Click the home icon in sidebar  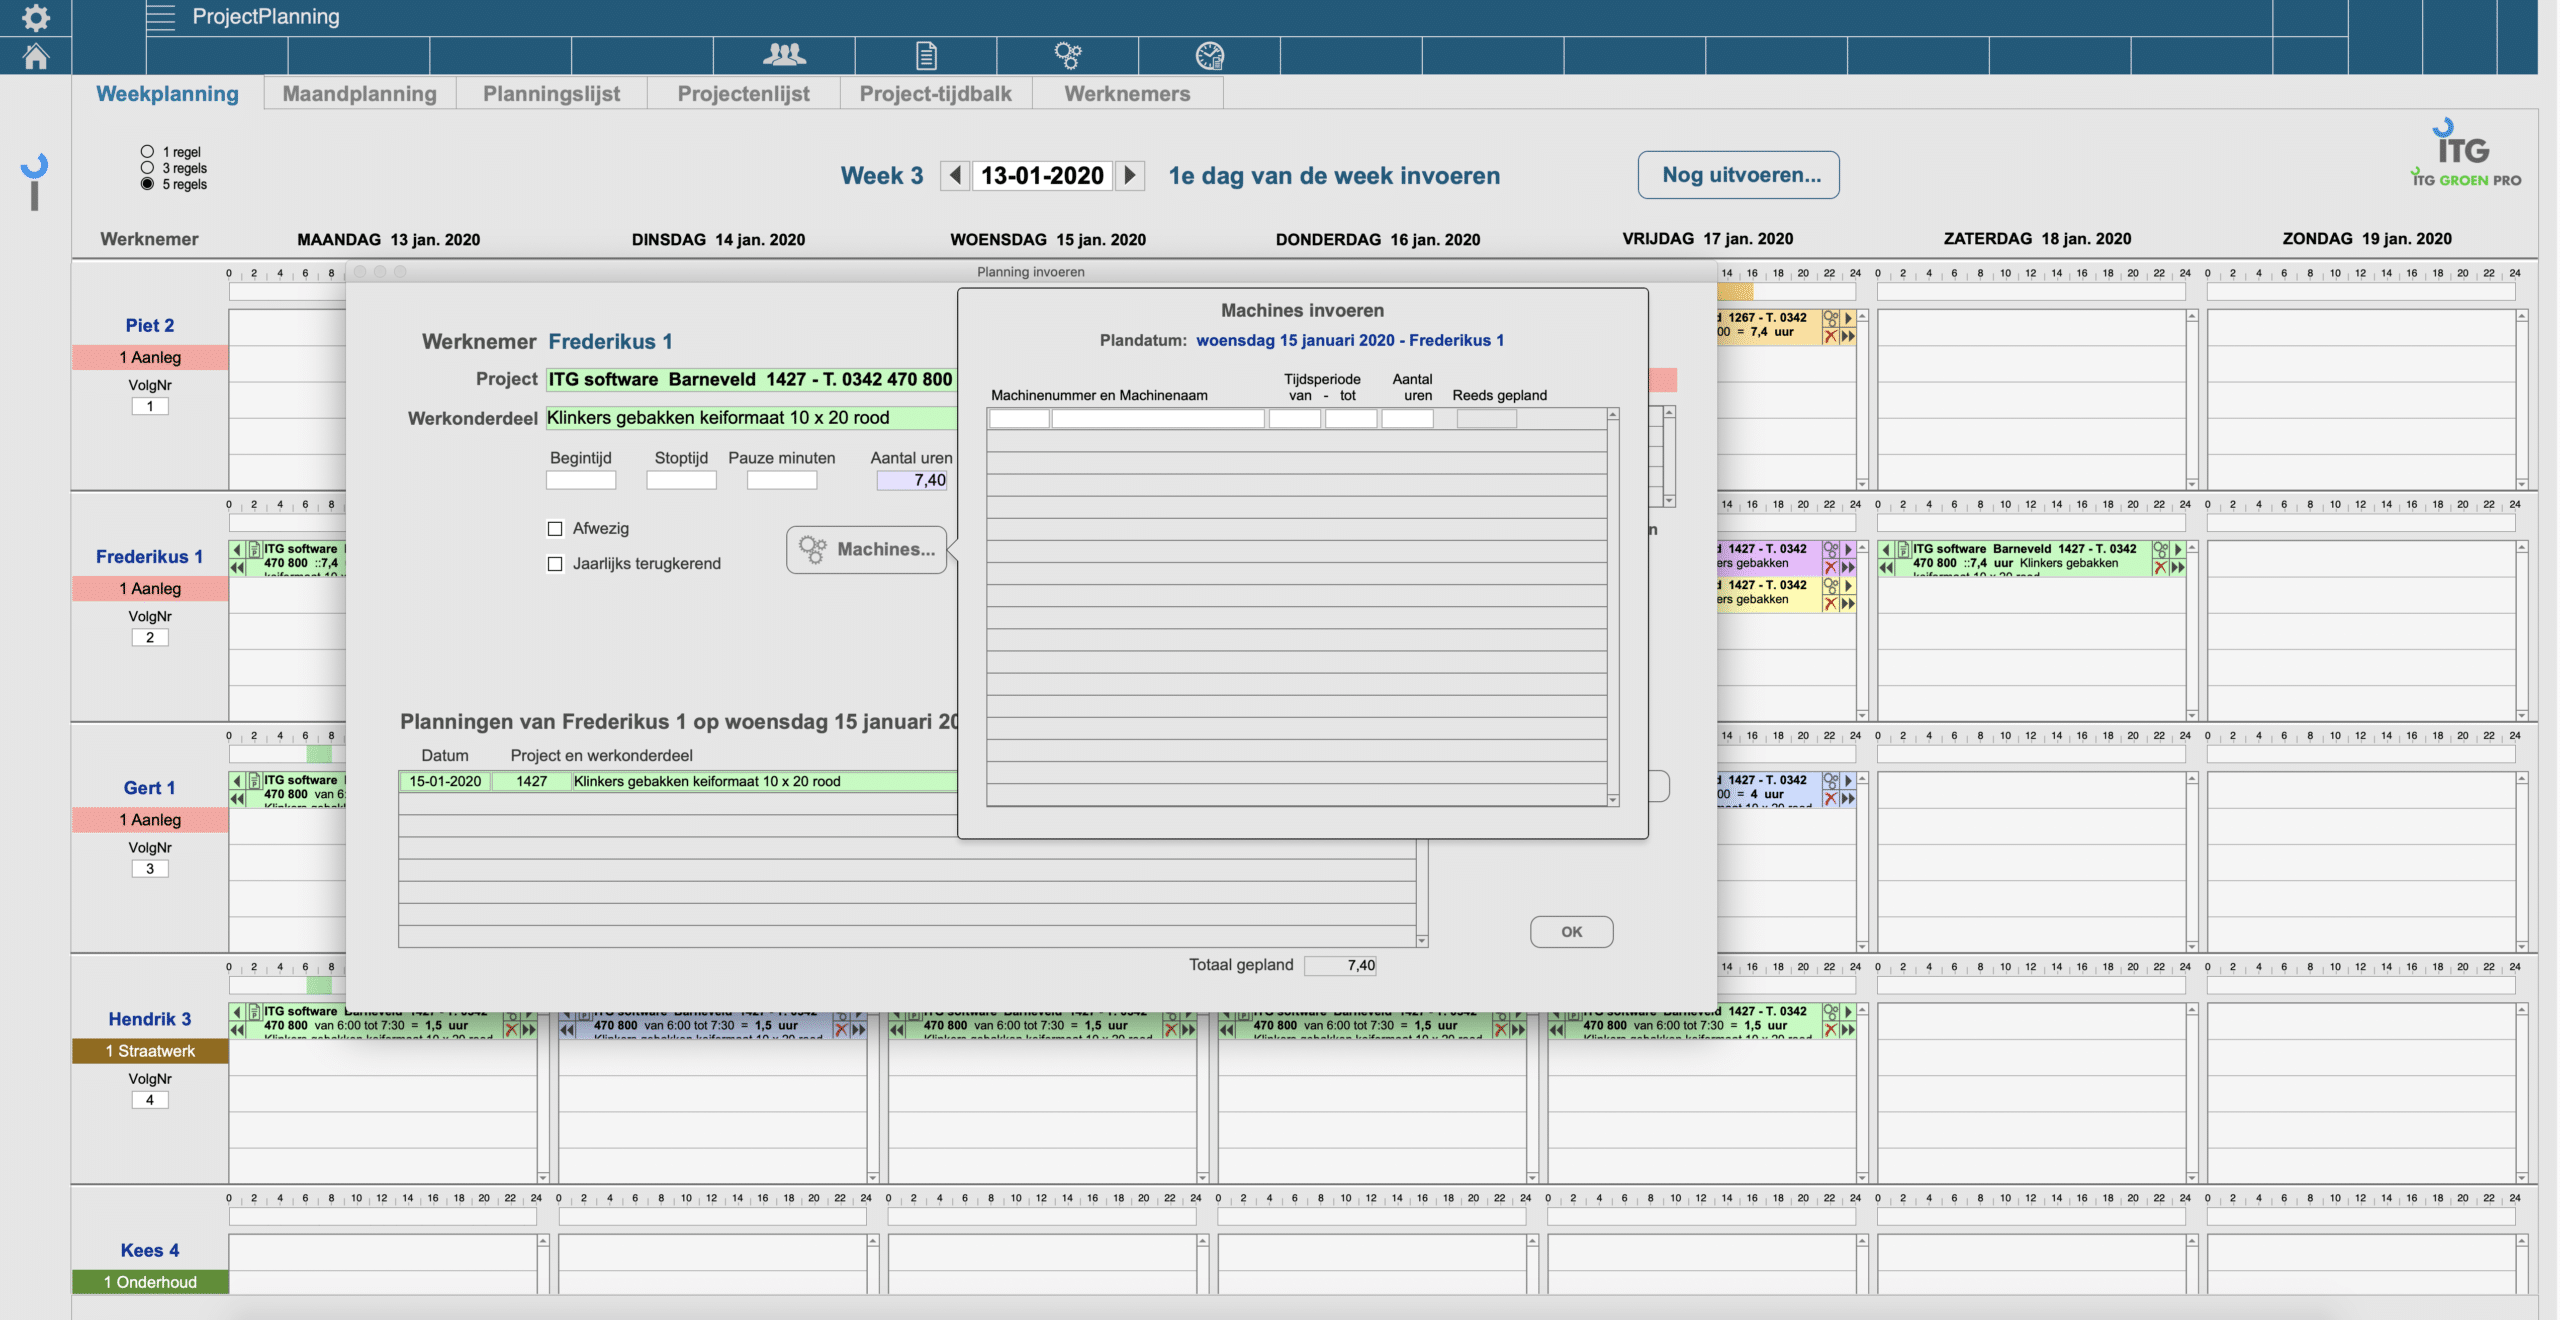(x=36, y=56)
